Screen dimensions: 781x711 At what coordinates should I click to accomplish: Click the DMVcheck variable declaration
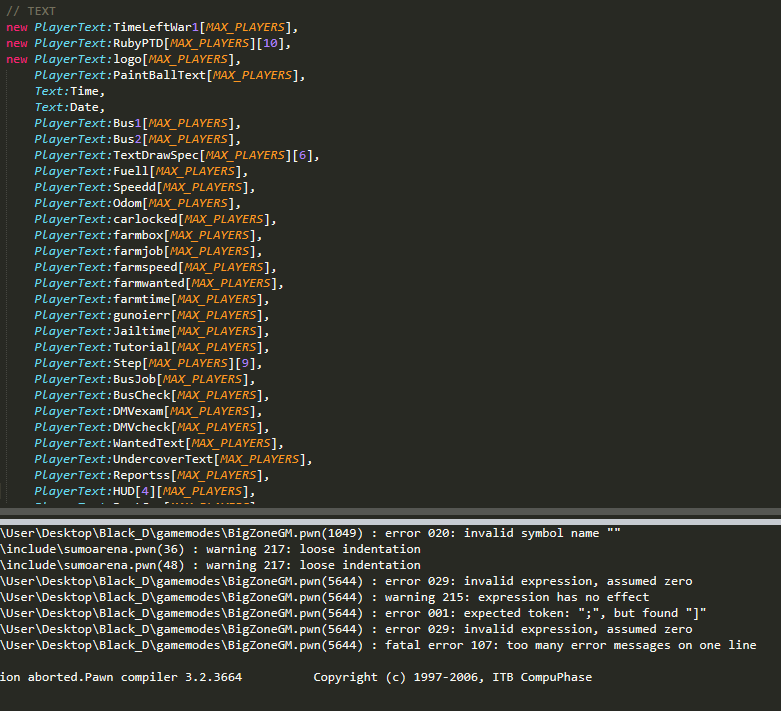tap(152, 427)
